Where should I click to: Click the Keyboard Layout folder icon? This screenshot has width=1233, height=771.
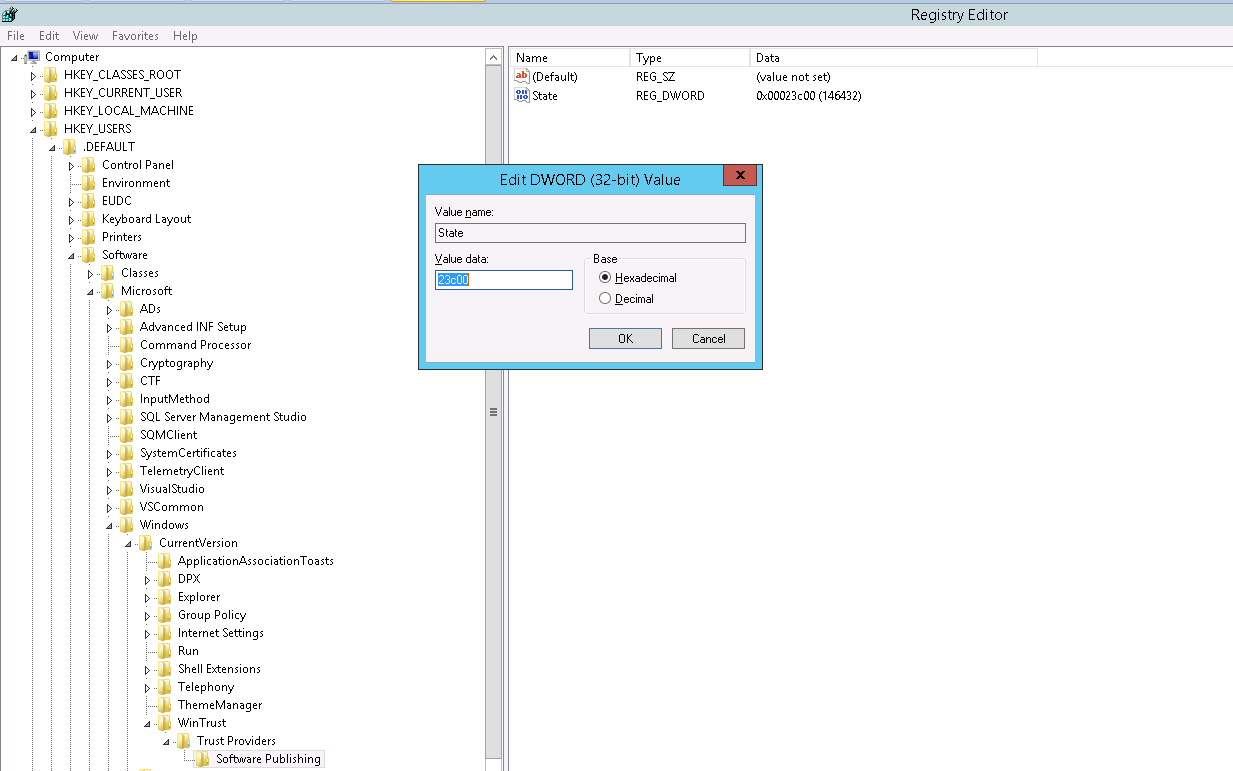tap(89, 219)
